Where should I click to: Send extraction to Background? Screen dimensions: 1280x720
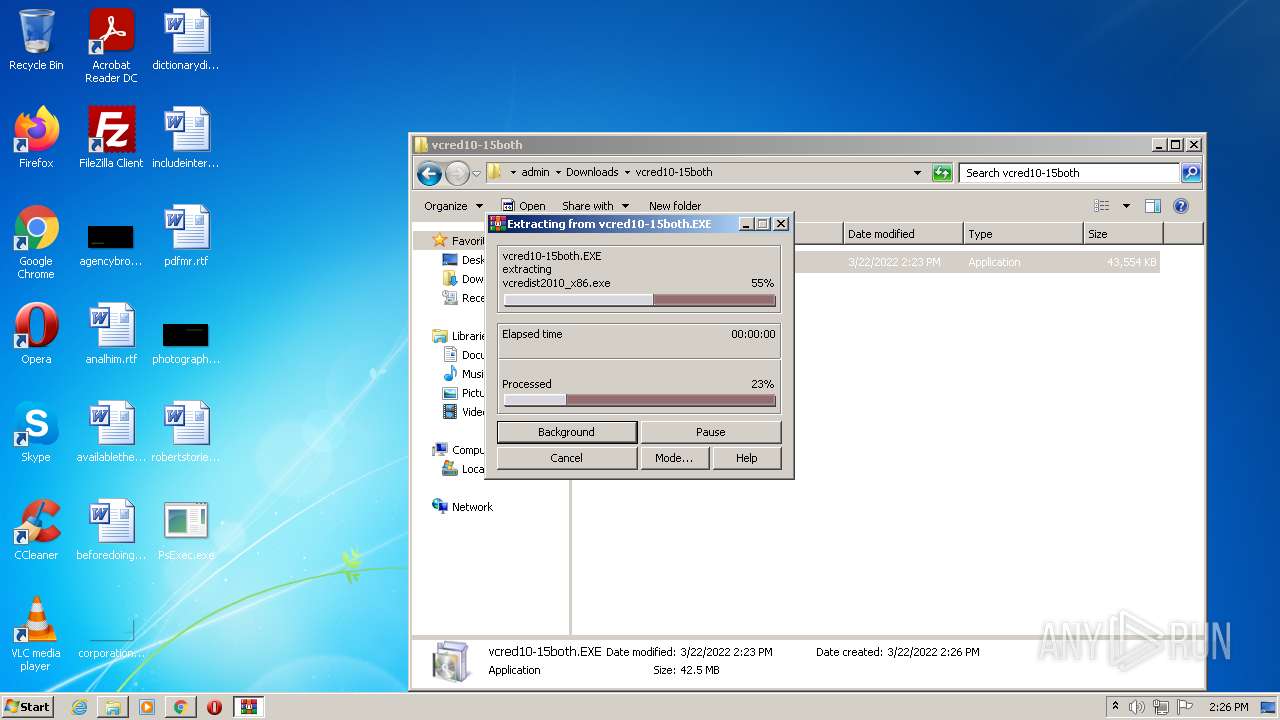coord(566,432)
